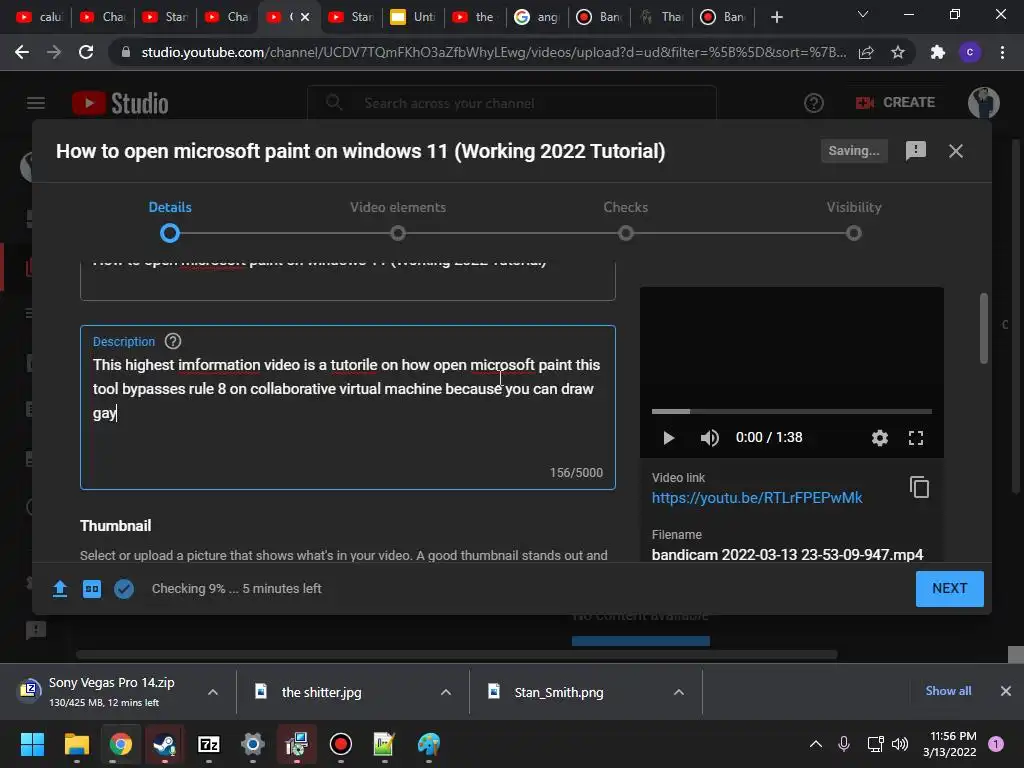Image resolution: width=1024 pixels, height=768 pixels.
Task: Open Steam from taskbar
Action: [x=165, y=744]
